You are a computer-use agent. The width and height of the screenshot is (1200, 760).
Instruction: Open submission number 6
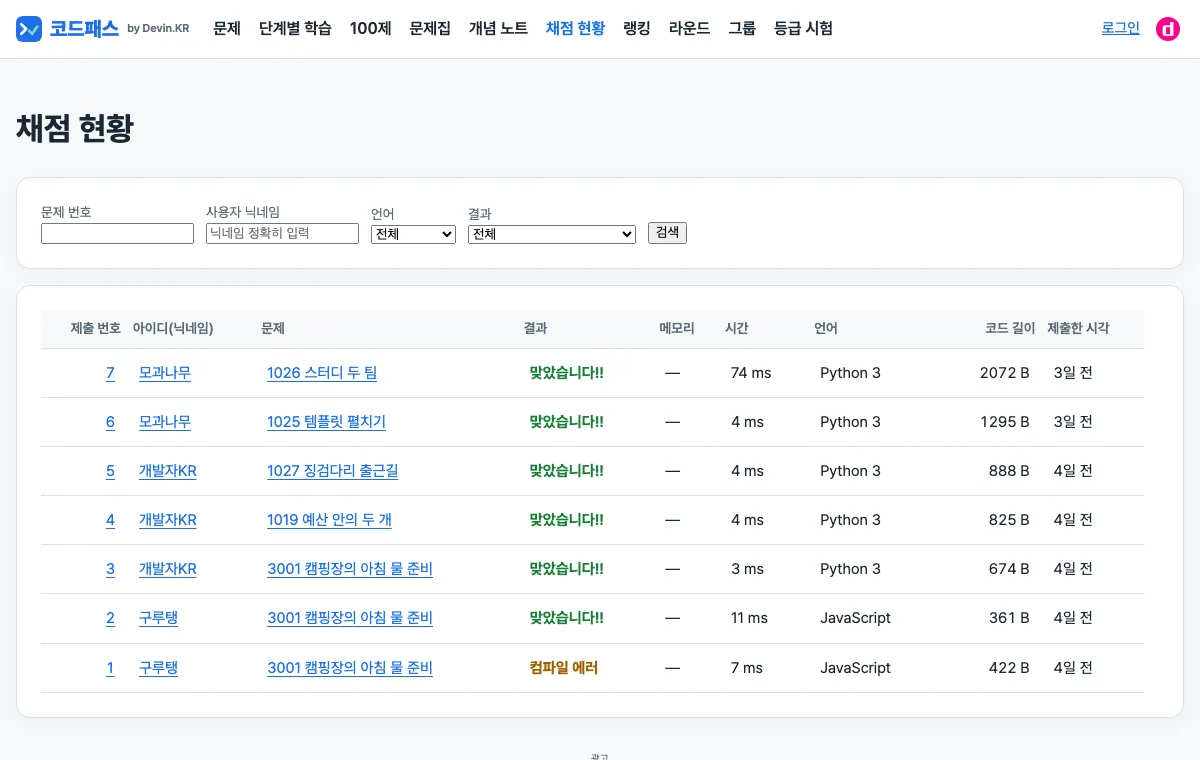tap(110, 422)
